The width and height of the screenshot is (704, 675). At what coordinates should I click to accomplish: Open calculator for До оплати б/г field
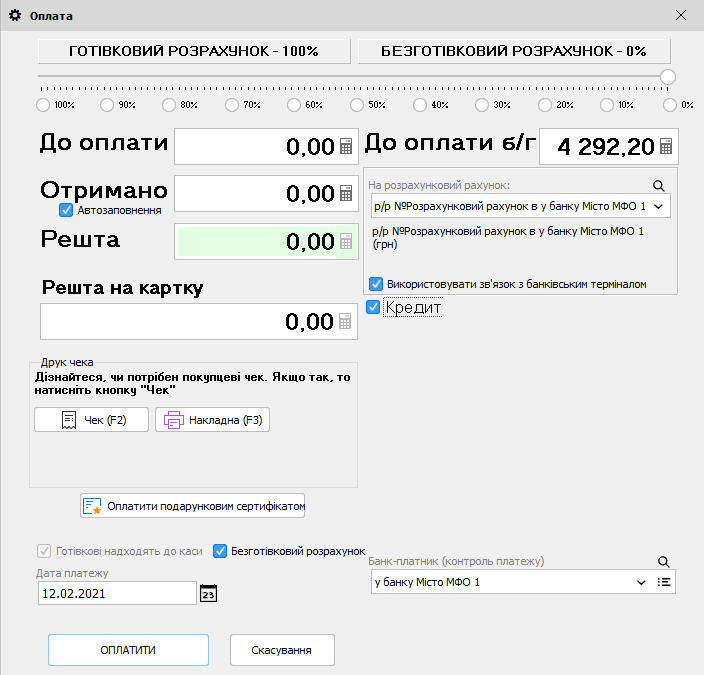click(x=666, y=146)
